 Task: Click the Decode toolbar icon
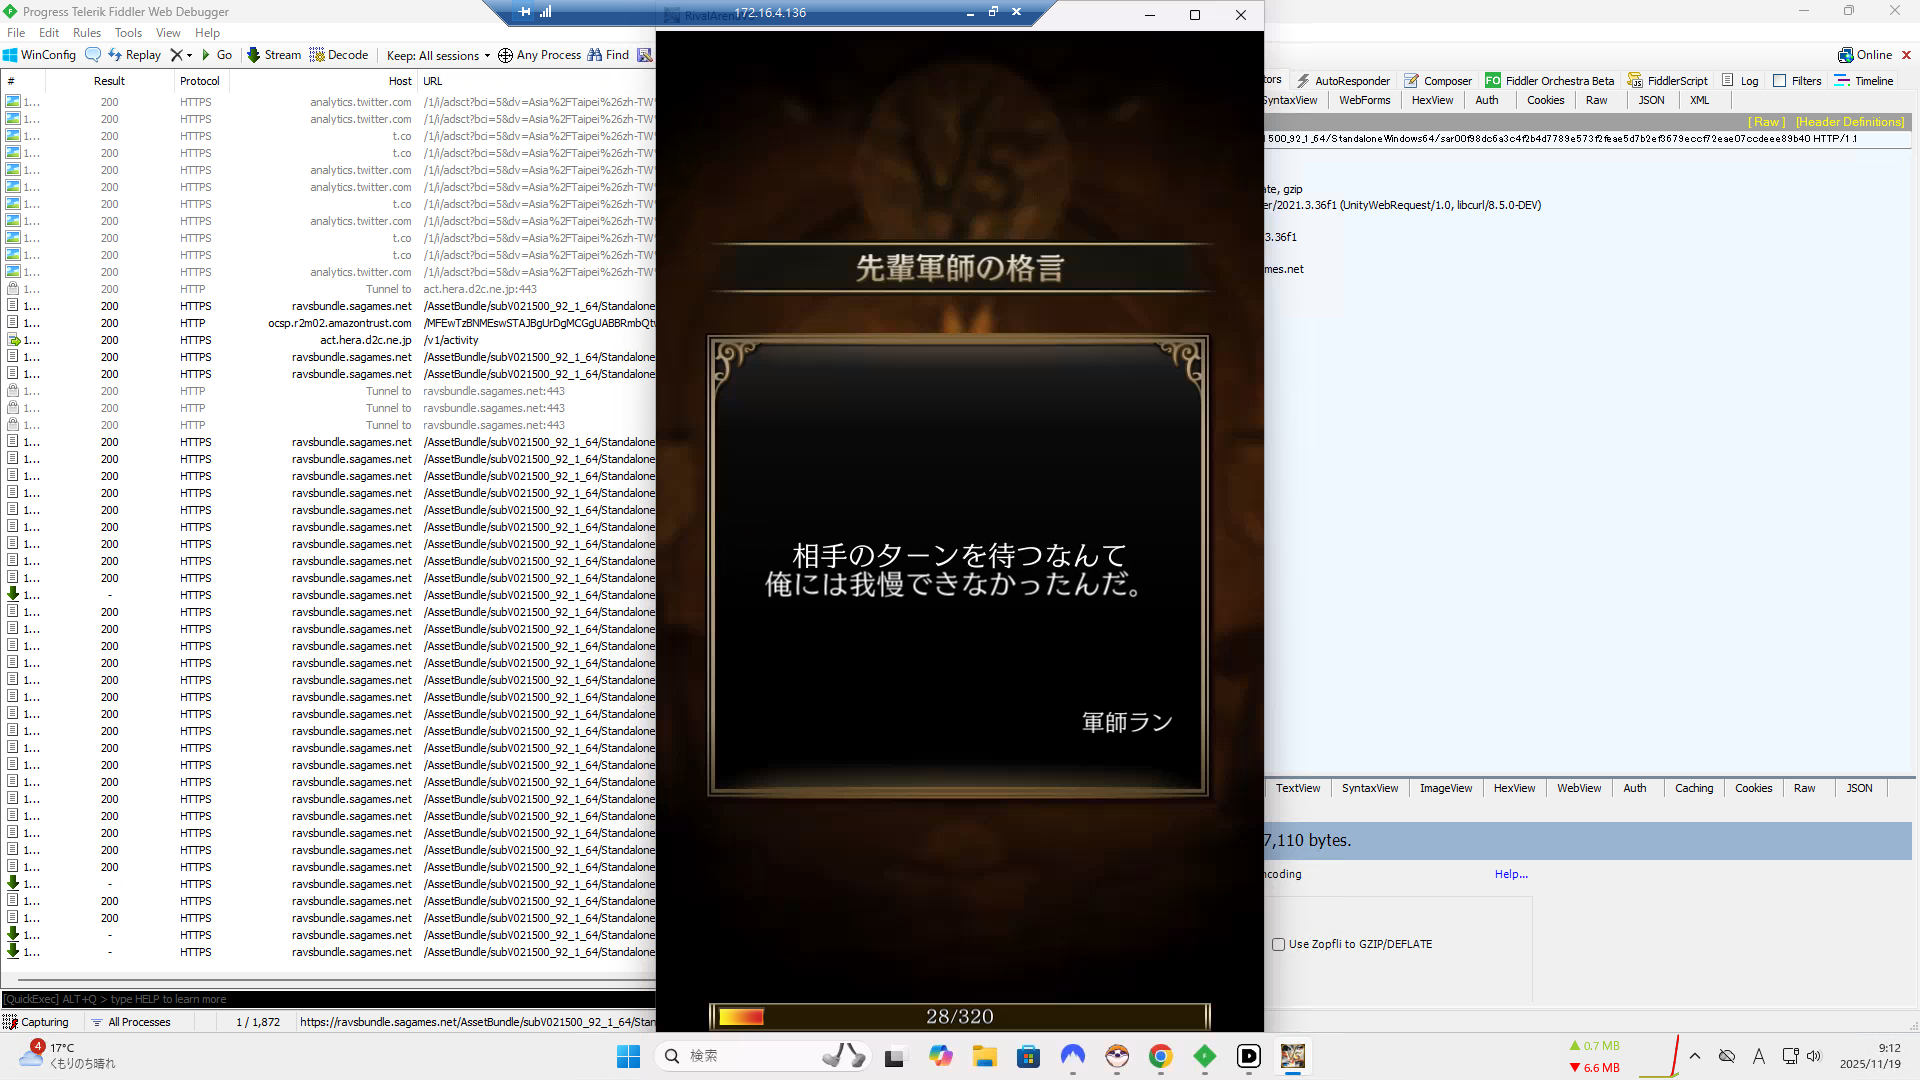(338, 55)
